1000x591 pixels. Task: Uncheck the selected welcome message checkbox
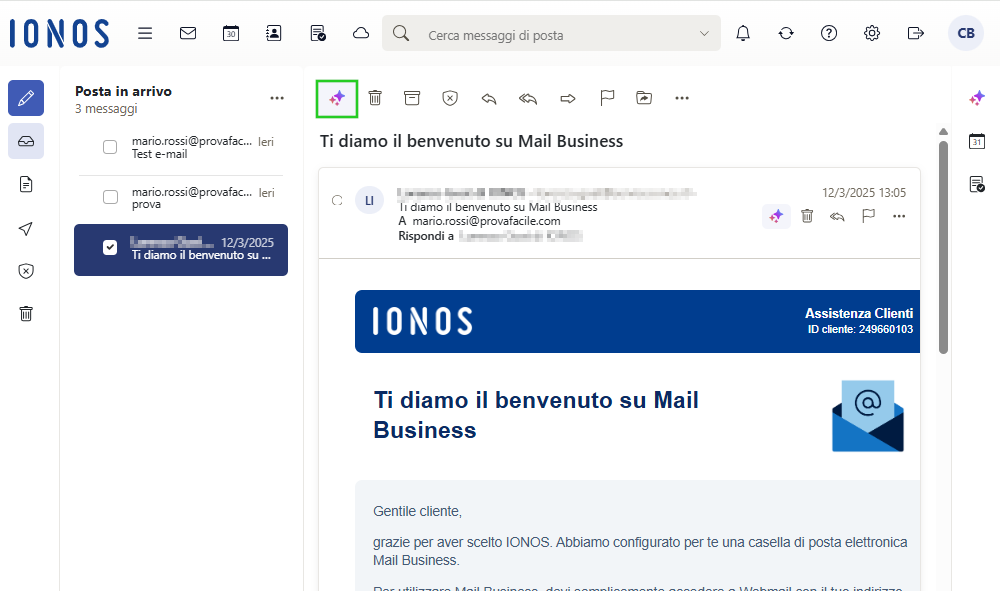(x=111, y=248)
